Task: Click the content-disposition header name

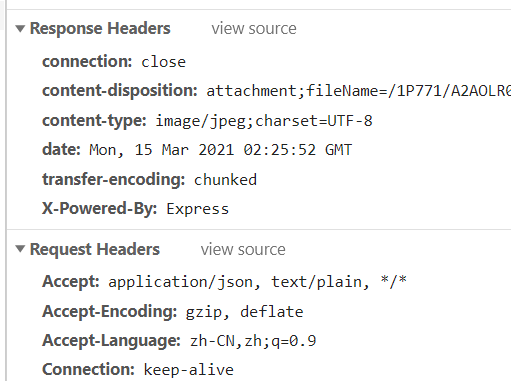Action: point(120,91)
